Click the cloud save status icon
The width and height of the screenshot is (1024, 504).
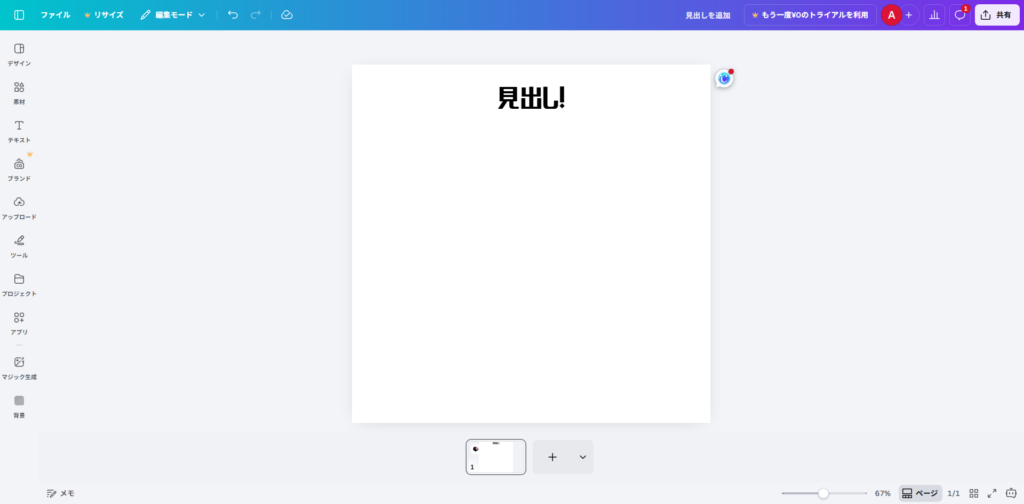(x=287, y=15)
